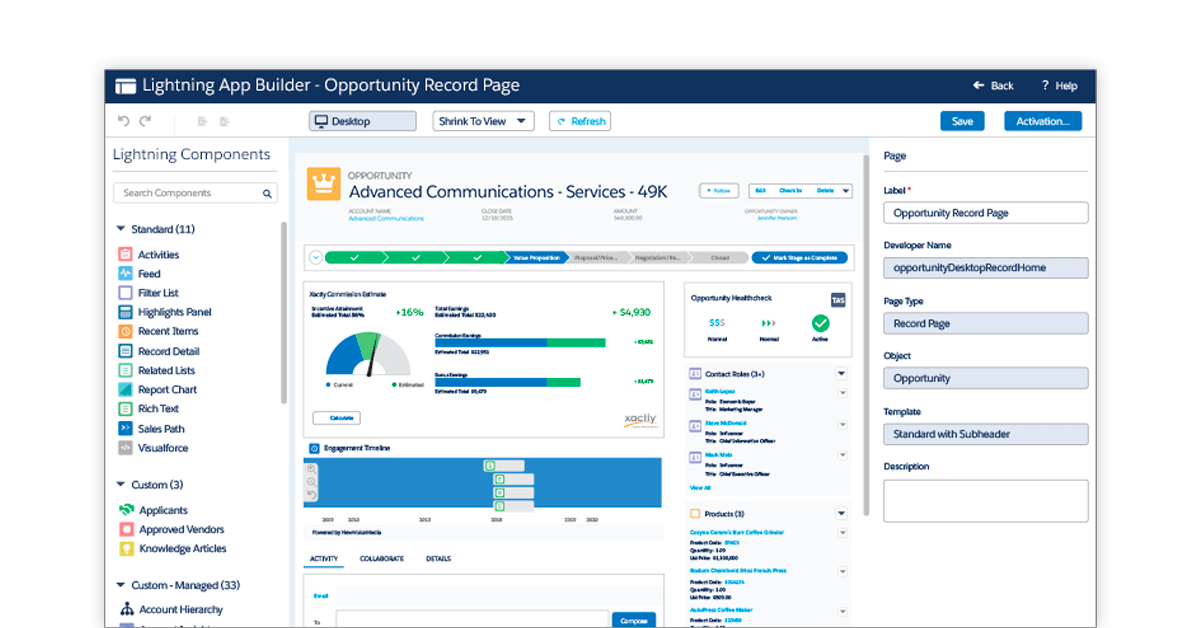Click the undo arrow in the toolbar
The height and width of the screenshot is (628, 1200).
click(124, 121)
